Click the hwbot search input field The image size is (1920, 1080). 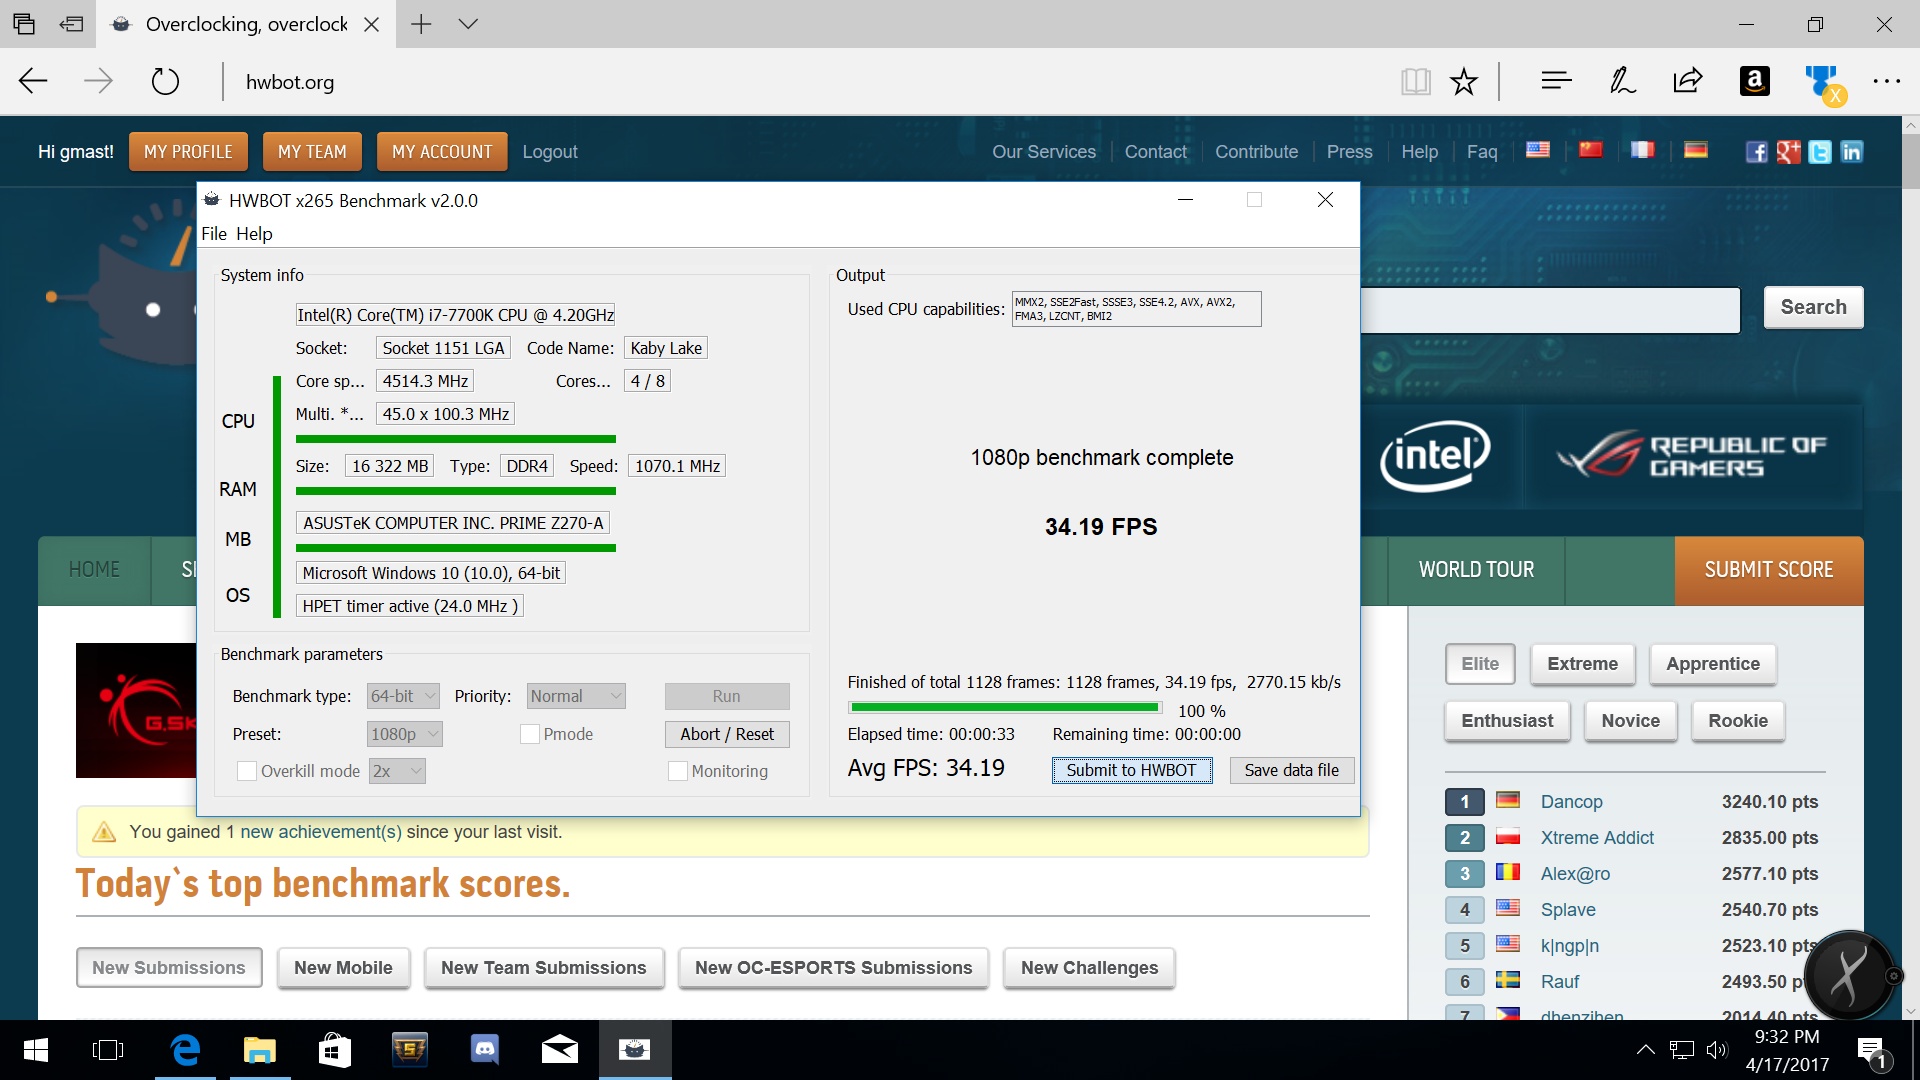(x=1550, y=310)
